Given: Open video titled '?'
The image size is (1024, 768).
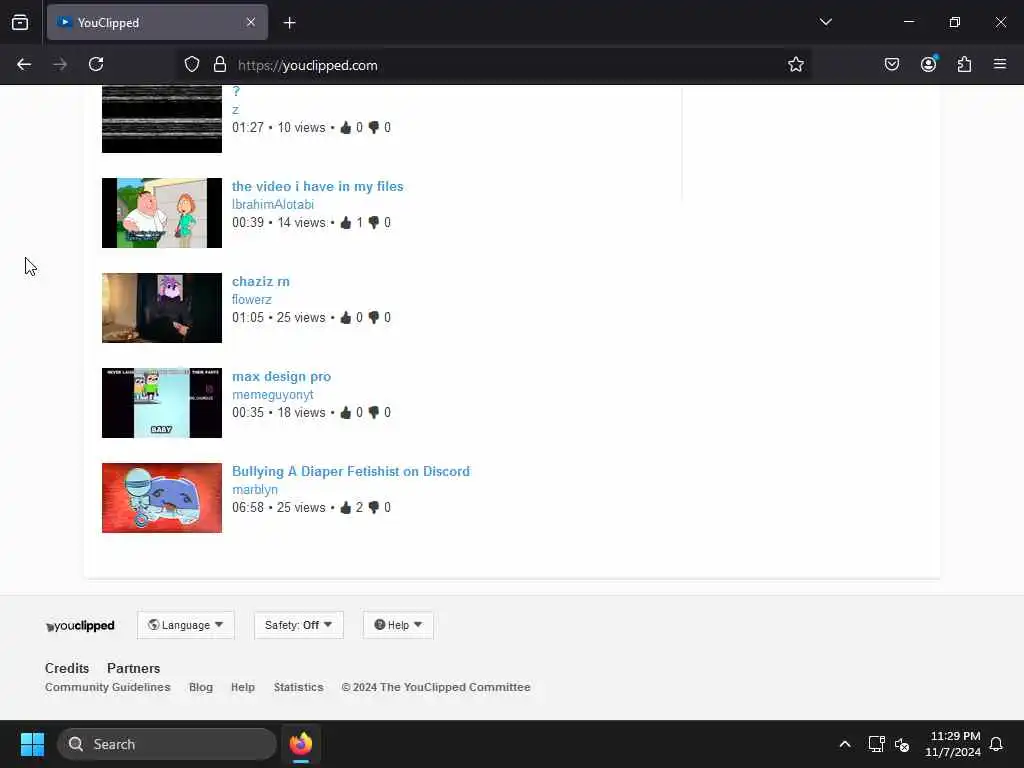Looking at the screenshot, I should pyautogui.click(x=236, y=91).
